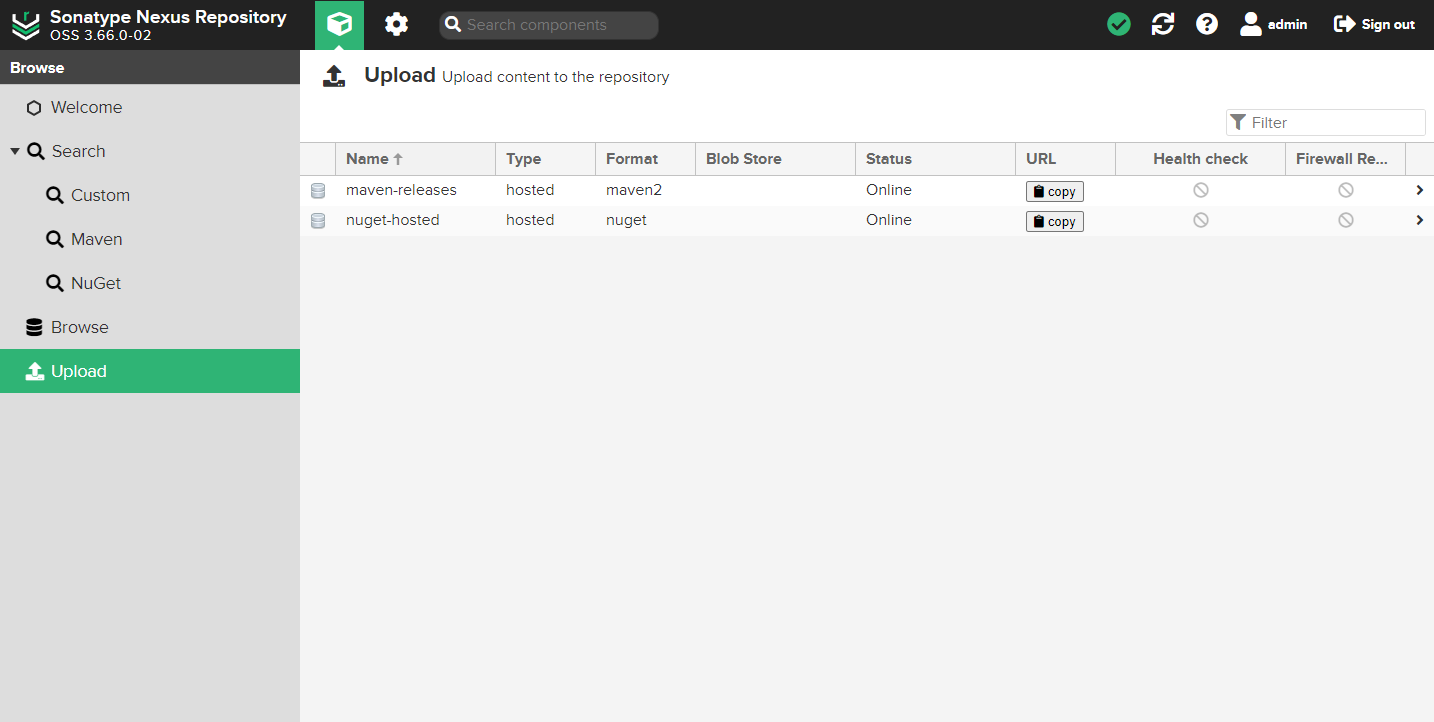The height and width of the screenshot is (722, 1434).
Task: Open the Help question mark icon
Action: pos(1207,24)
